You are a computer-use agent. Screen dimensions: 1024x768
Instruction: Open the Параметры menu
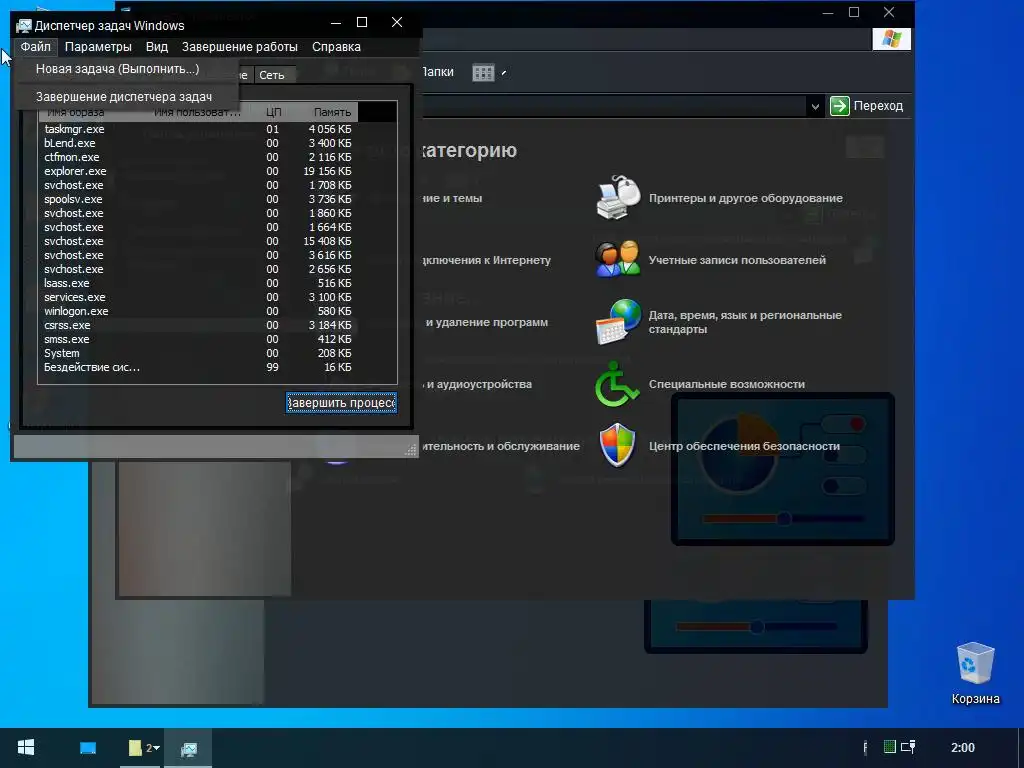pos(98,47)
